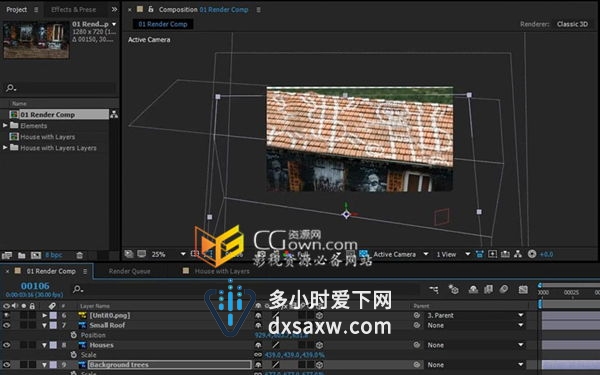Click the 01 Render Comp project thumbnail
The image size is (600, 375).
pyautogui.click(x=36, y=40)
